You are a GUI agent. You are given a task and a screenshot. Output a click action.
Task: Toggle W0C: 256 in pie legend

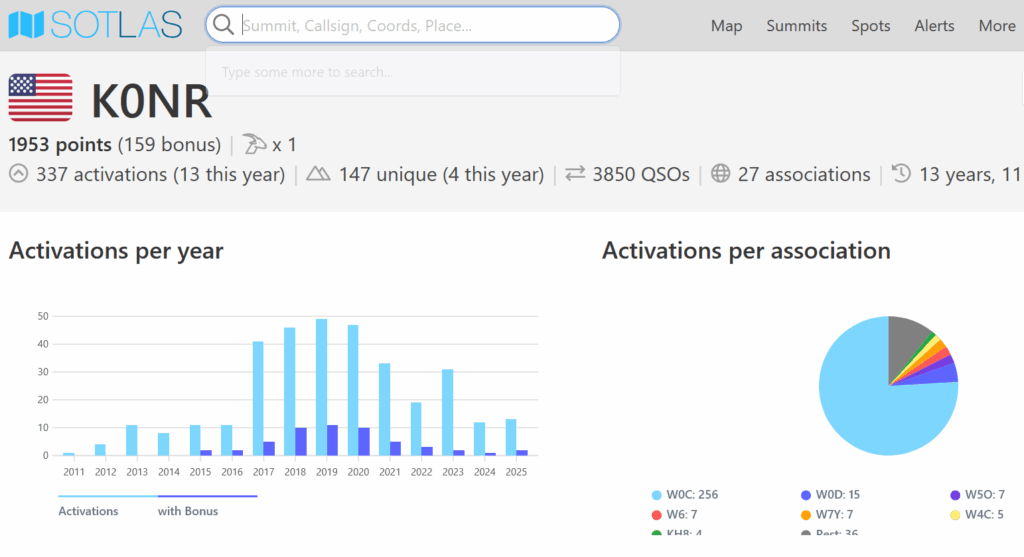click(x=685, y=494)
